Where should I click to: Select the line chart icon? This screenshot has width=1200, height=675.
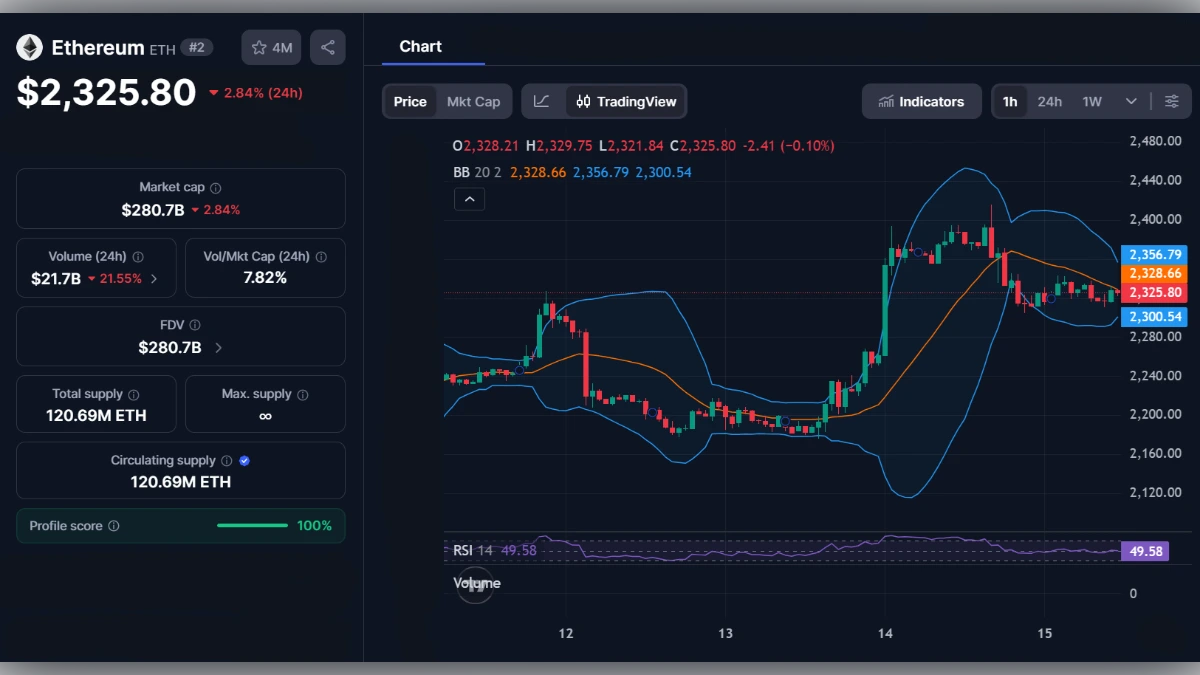[x=542, y=101]
